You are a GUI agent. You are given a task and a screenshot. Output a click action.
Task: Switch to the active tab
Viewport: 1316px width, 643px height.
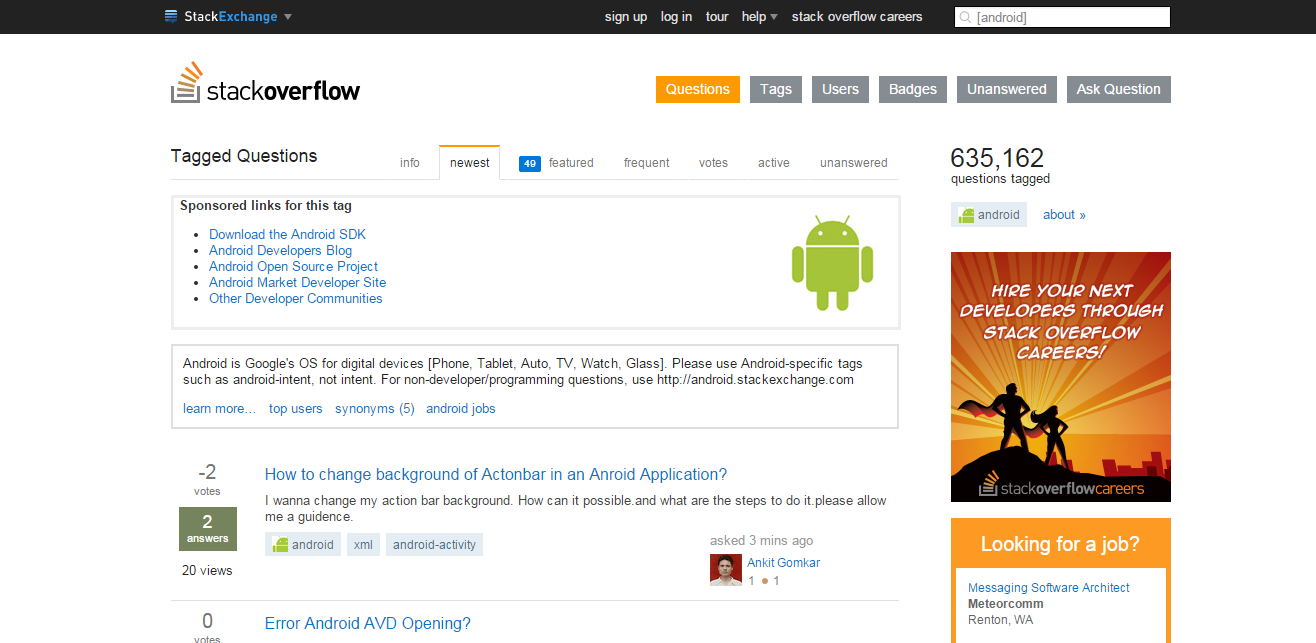773,163
